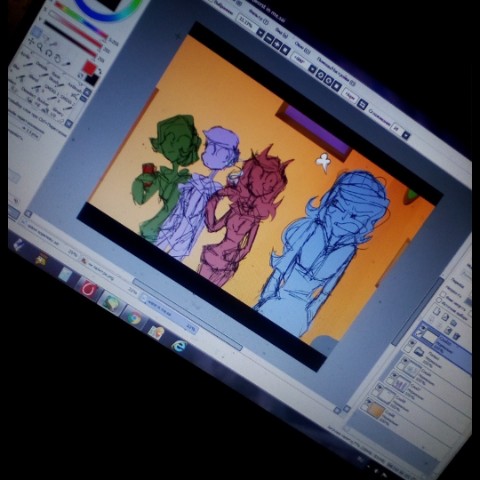
Task: Open the stabilizer value dropdown
Action: click(x=406, y=135)
